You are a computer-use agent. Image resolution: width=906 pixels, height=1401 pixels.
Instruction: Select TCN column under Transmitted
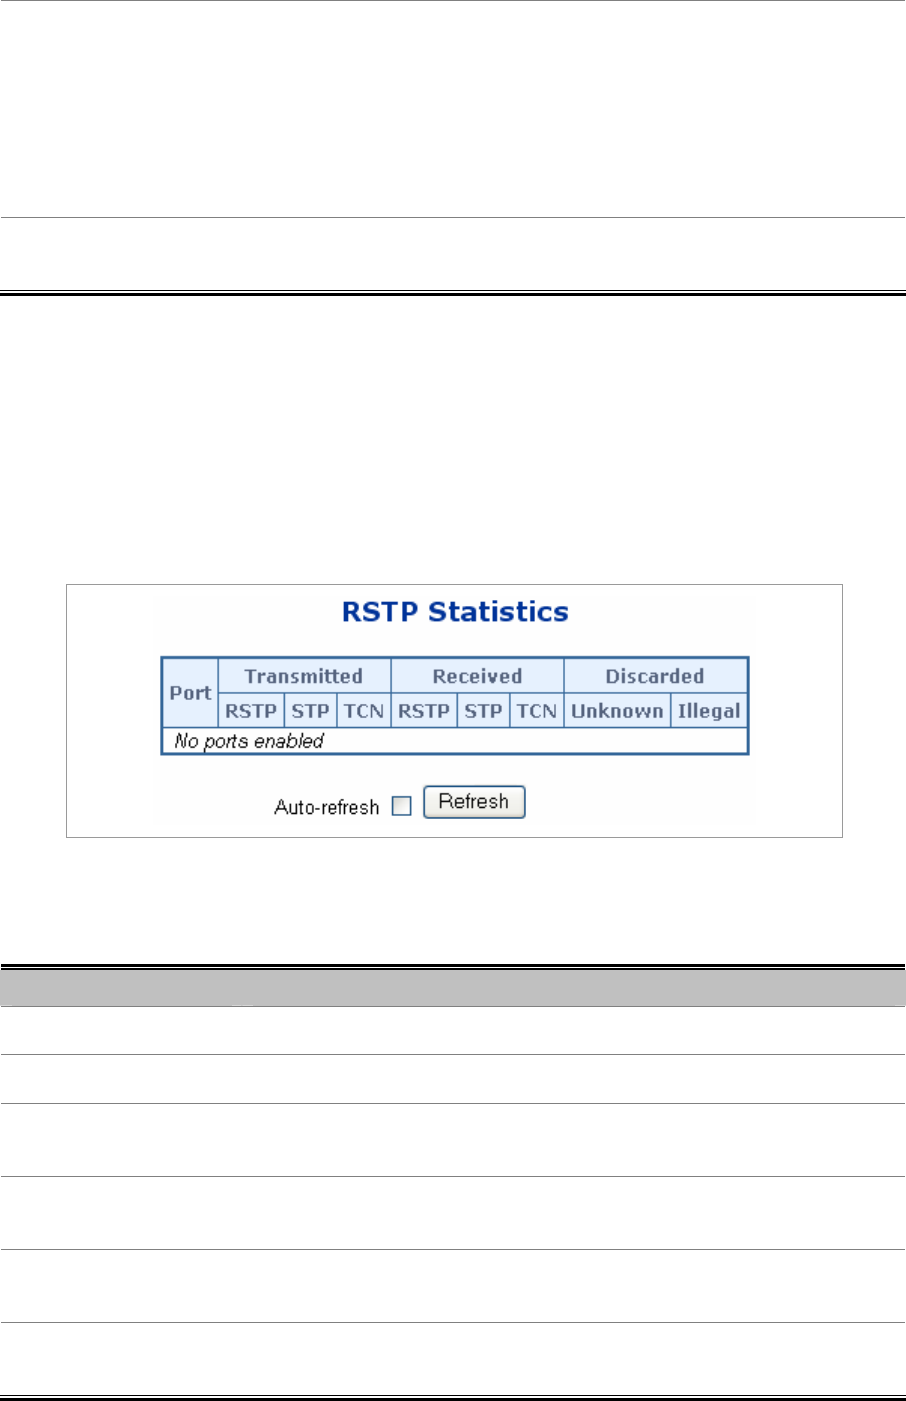[364, 711]
